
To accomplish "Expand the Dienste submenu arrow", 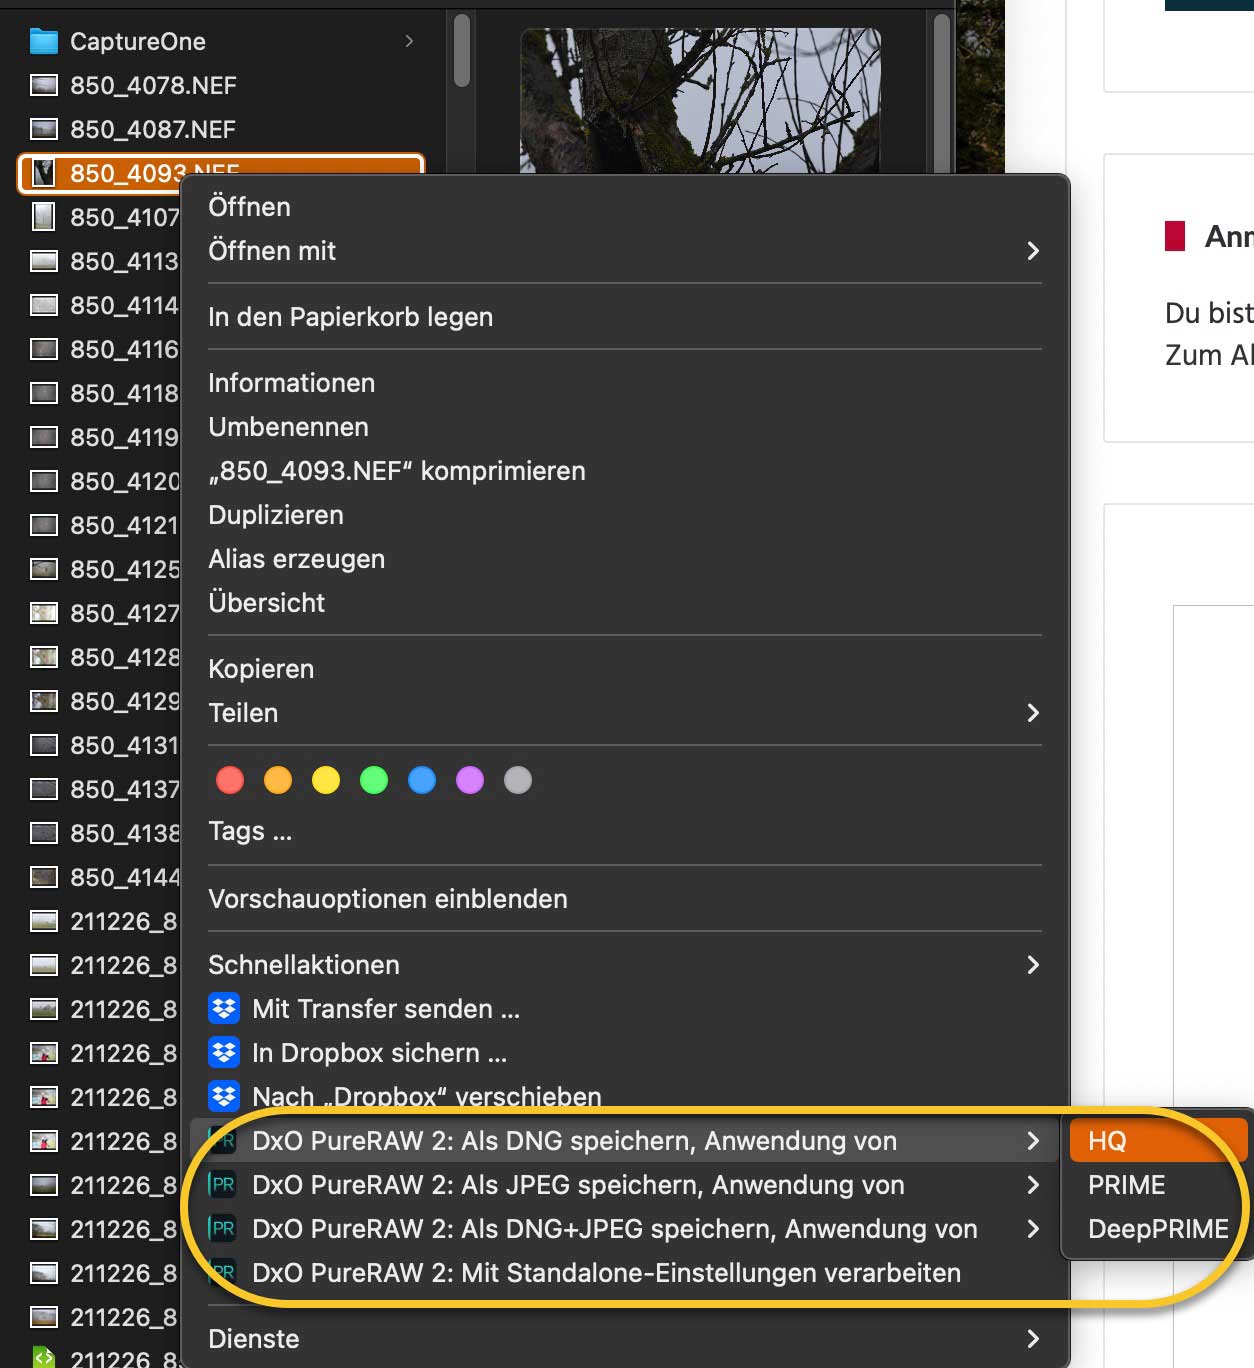I will click(x=1033, y=1339).
